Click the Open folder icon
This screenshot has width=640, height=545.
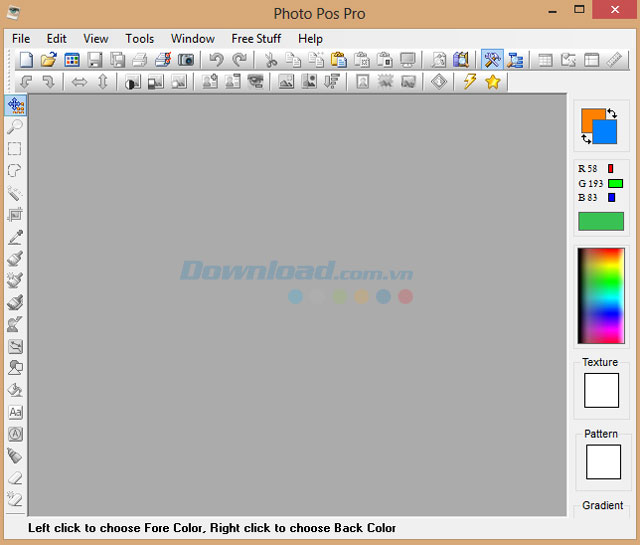tap(48, 60)
